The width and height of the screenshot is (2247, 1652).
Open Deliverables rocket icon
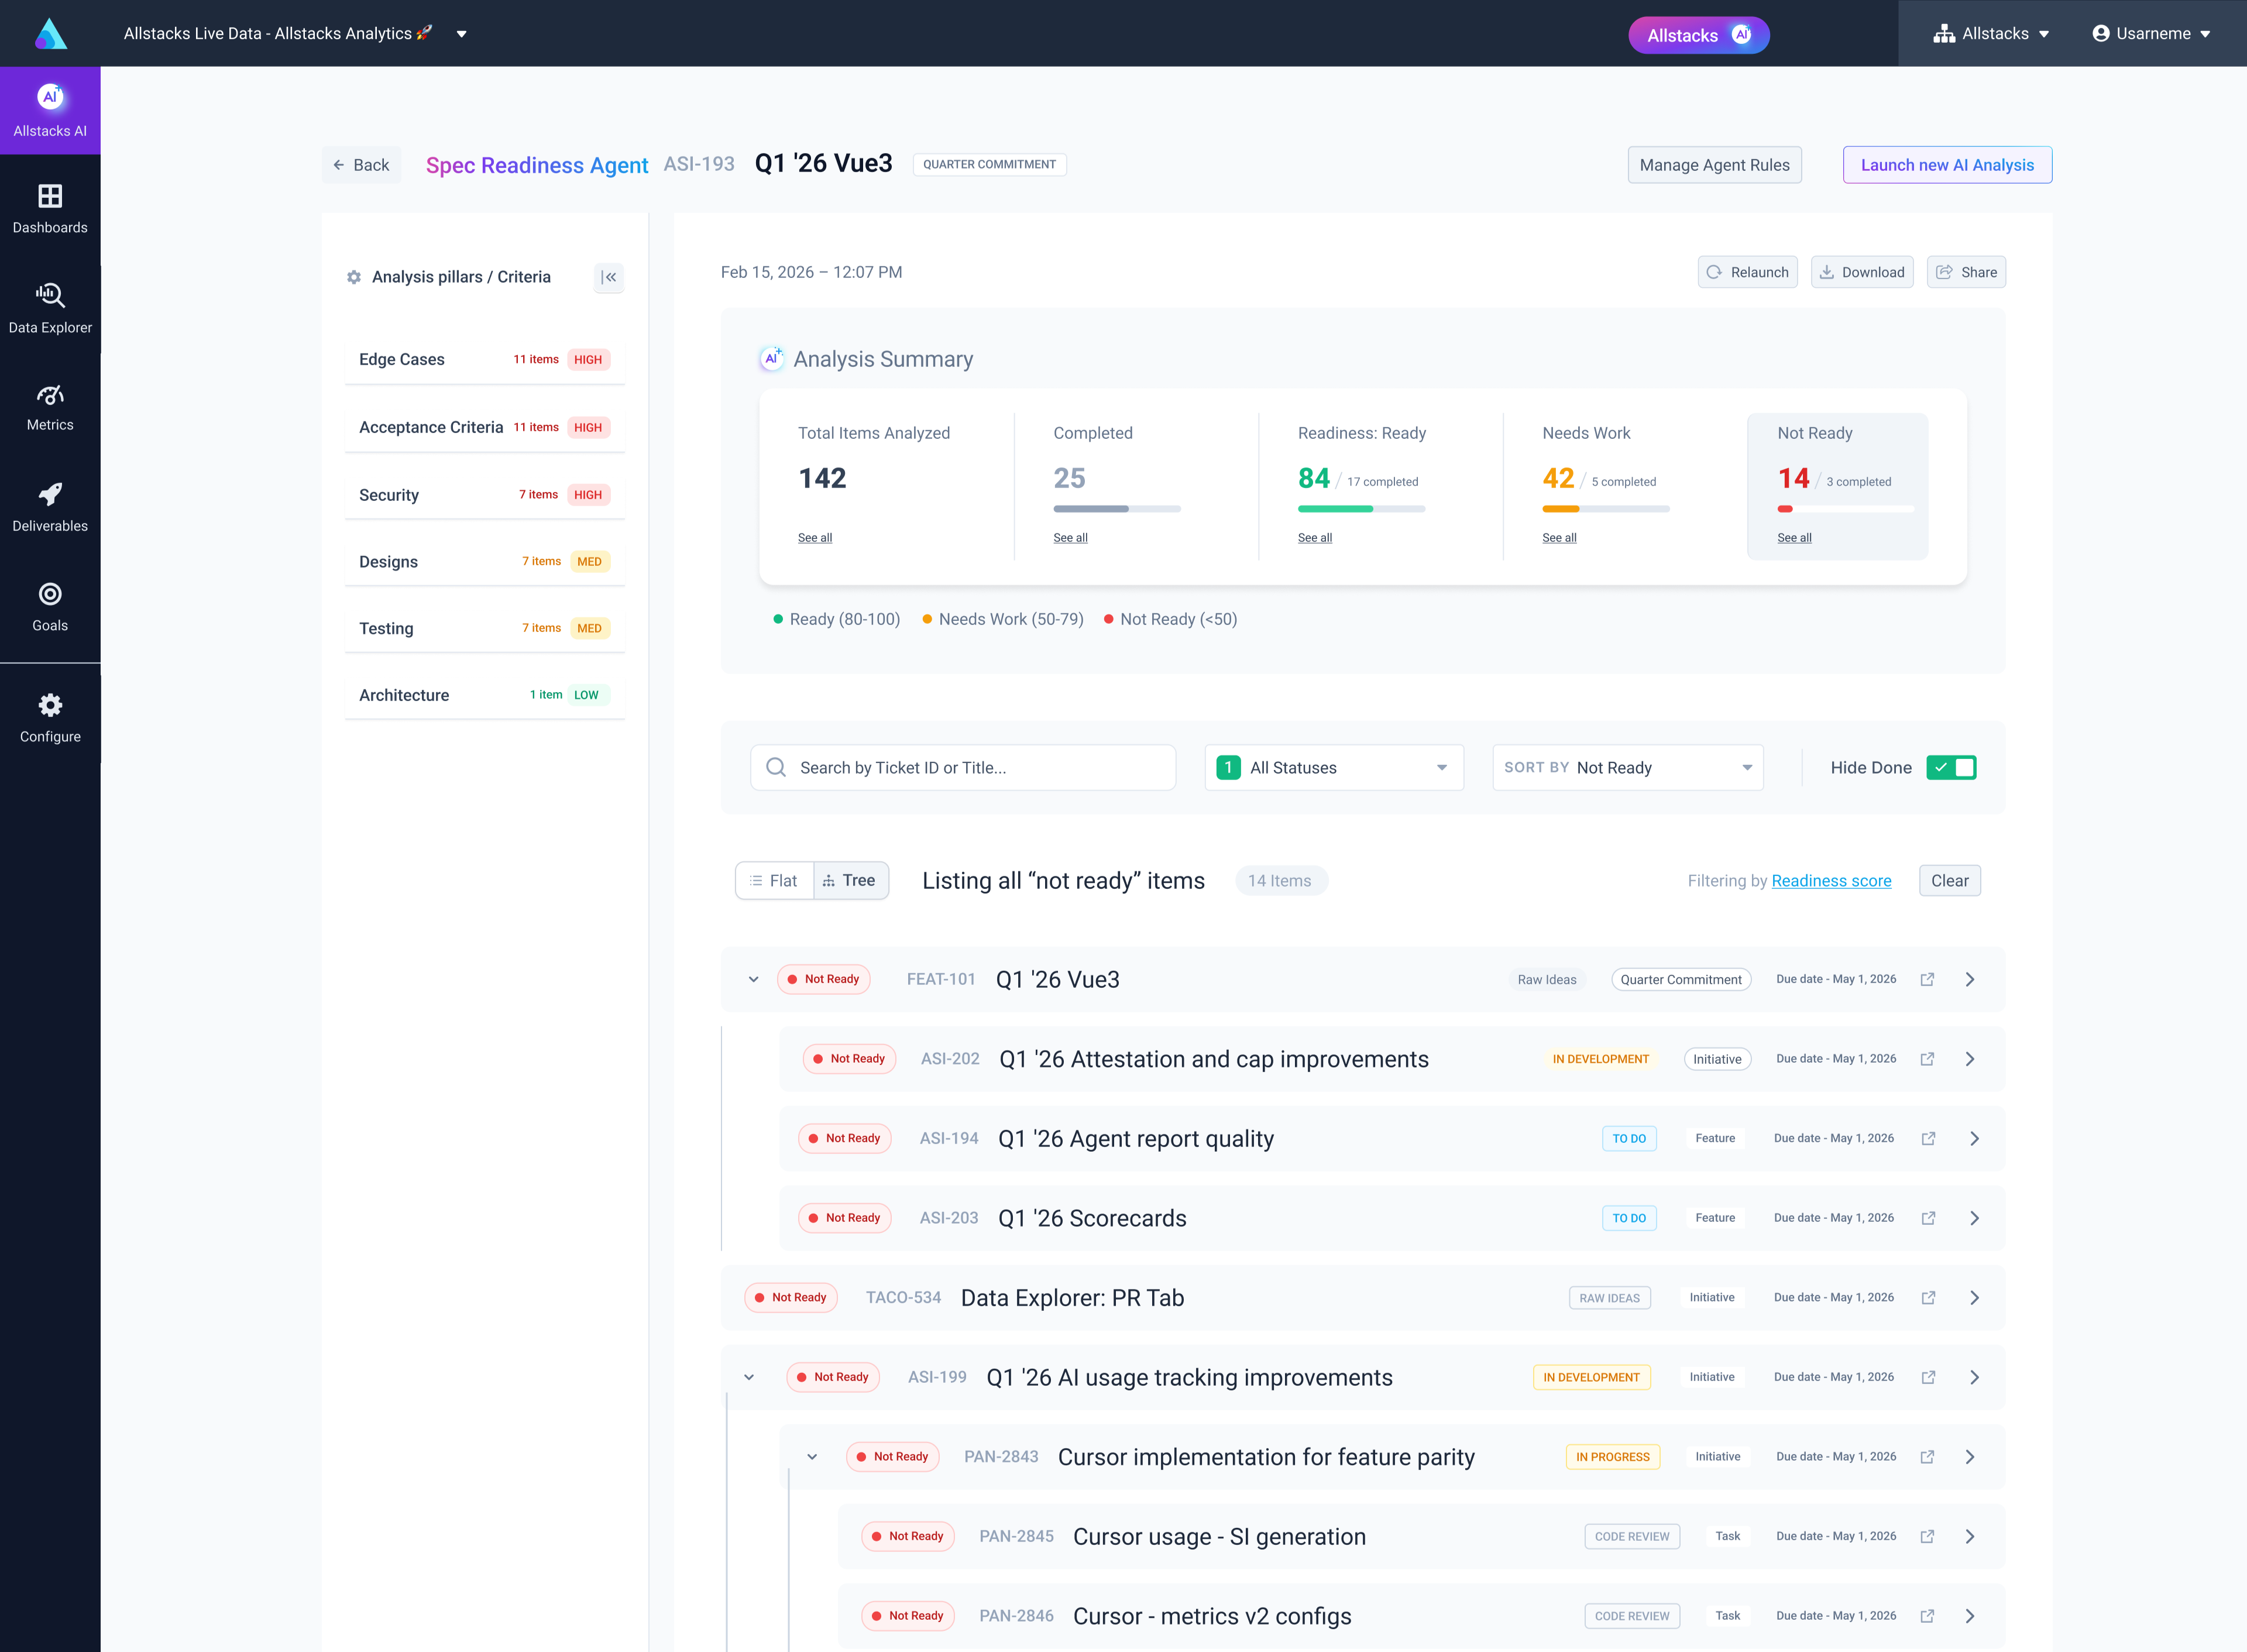point(50,494)
